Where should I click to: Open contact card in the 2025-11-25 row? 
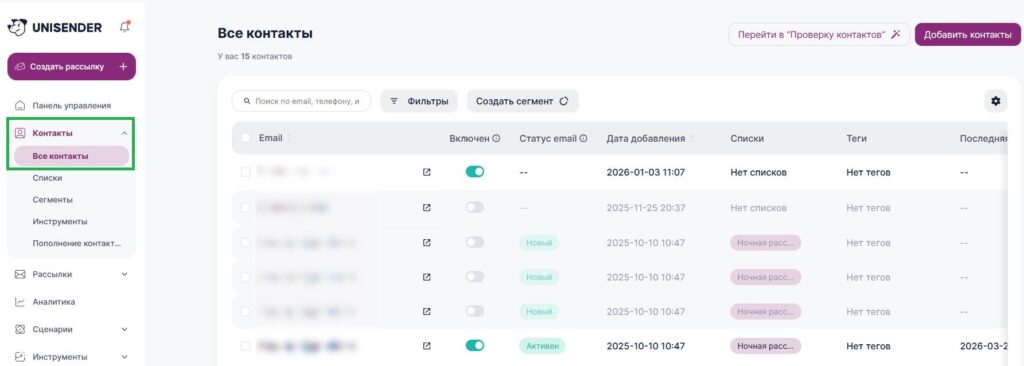[x=426, y=207]
